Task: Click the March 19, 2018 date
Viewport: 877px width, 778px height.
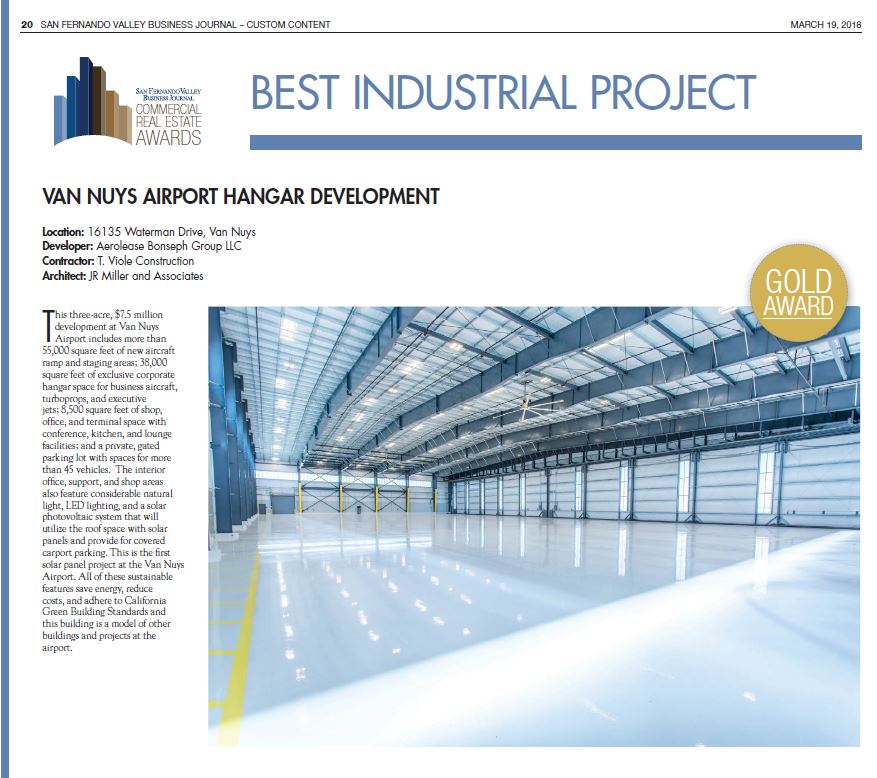Action: coord(825,24)
